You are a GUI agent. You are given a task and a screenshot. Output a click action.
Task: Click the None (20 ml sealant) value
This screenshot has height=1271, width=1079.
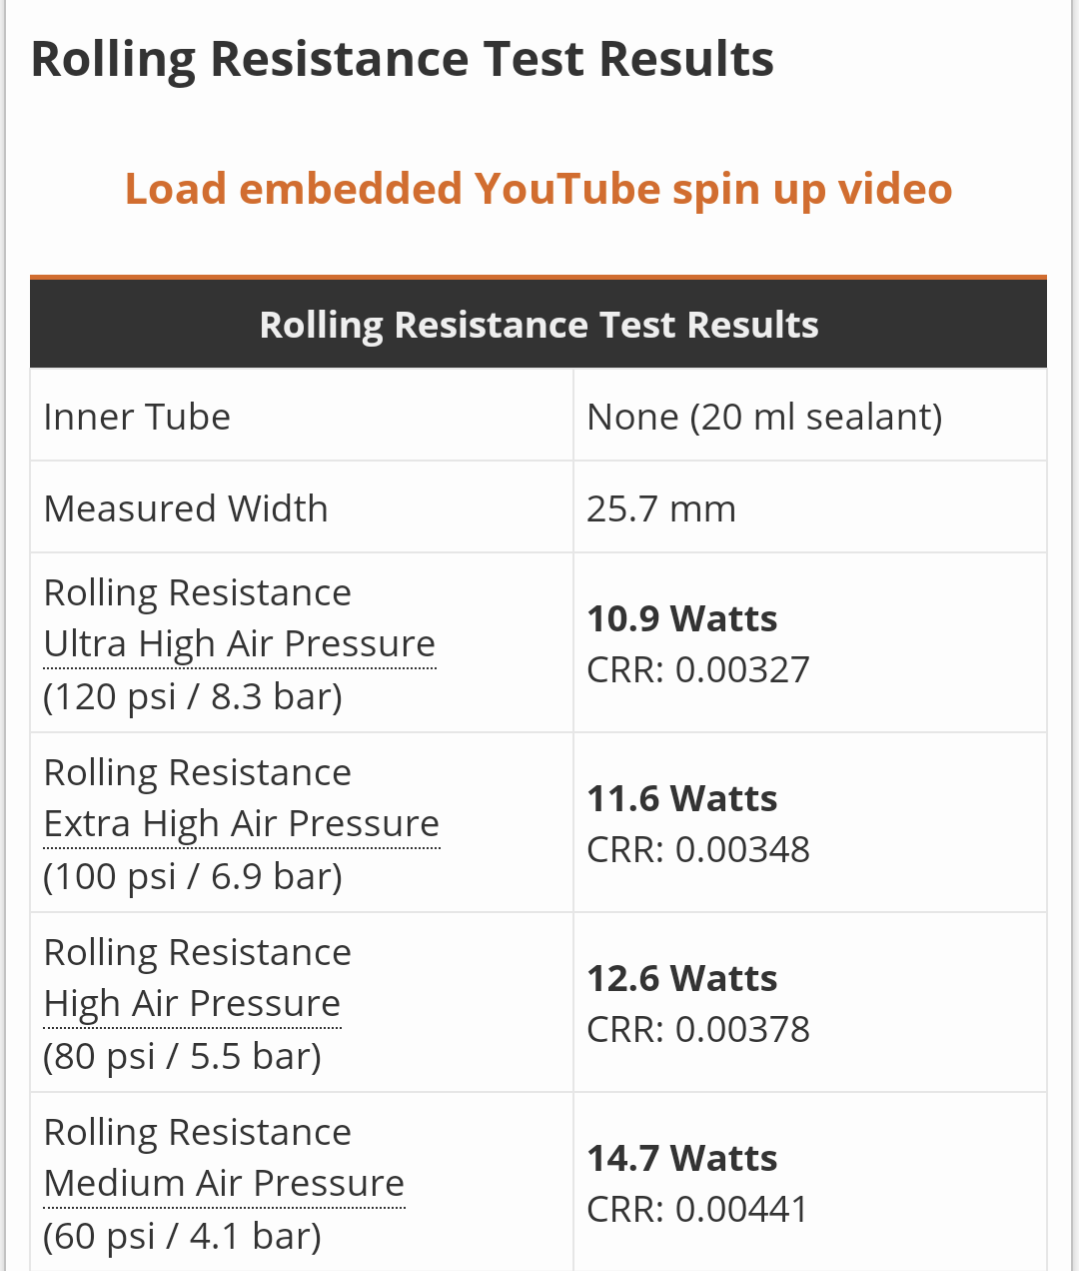point(764,416)
